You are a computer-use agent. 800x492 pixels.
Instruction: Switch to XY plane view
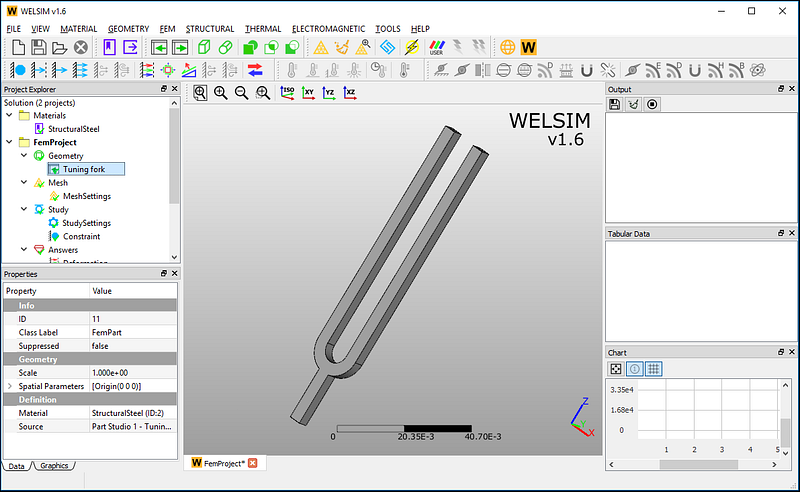click(x=308, y=93)
